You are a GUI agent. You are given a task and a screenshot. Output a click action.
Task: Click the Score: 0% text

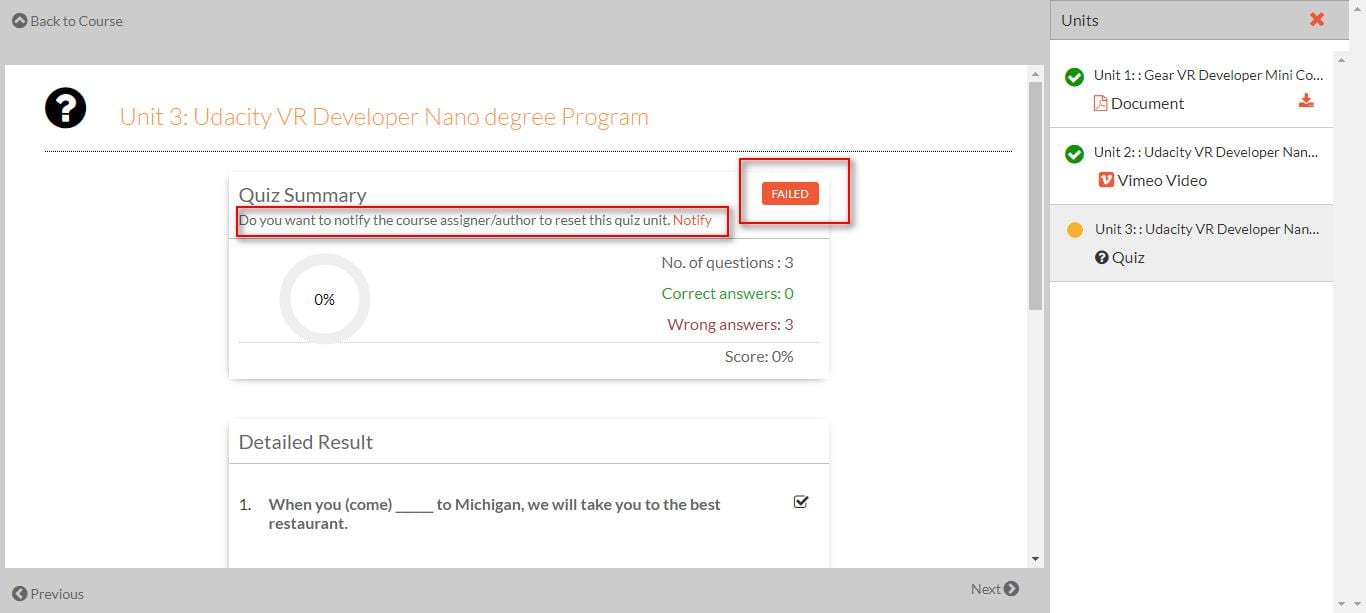(759, 356)
